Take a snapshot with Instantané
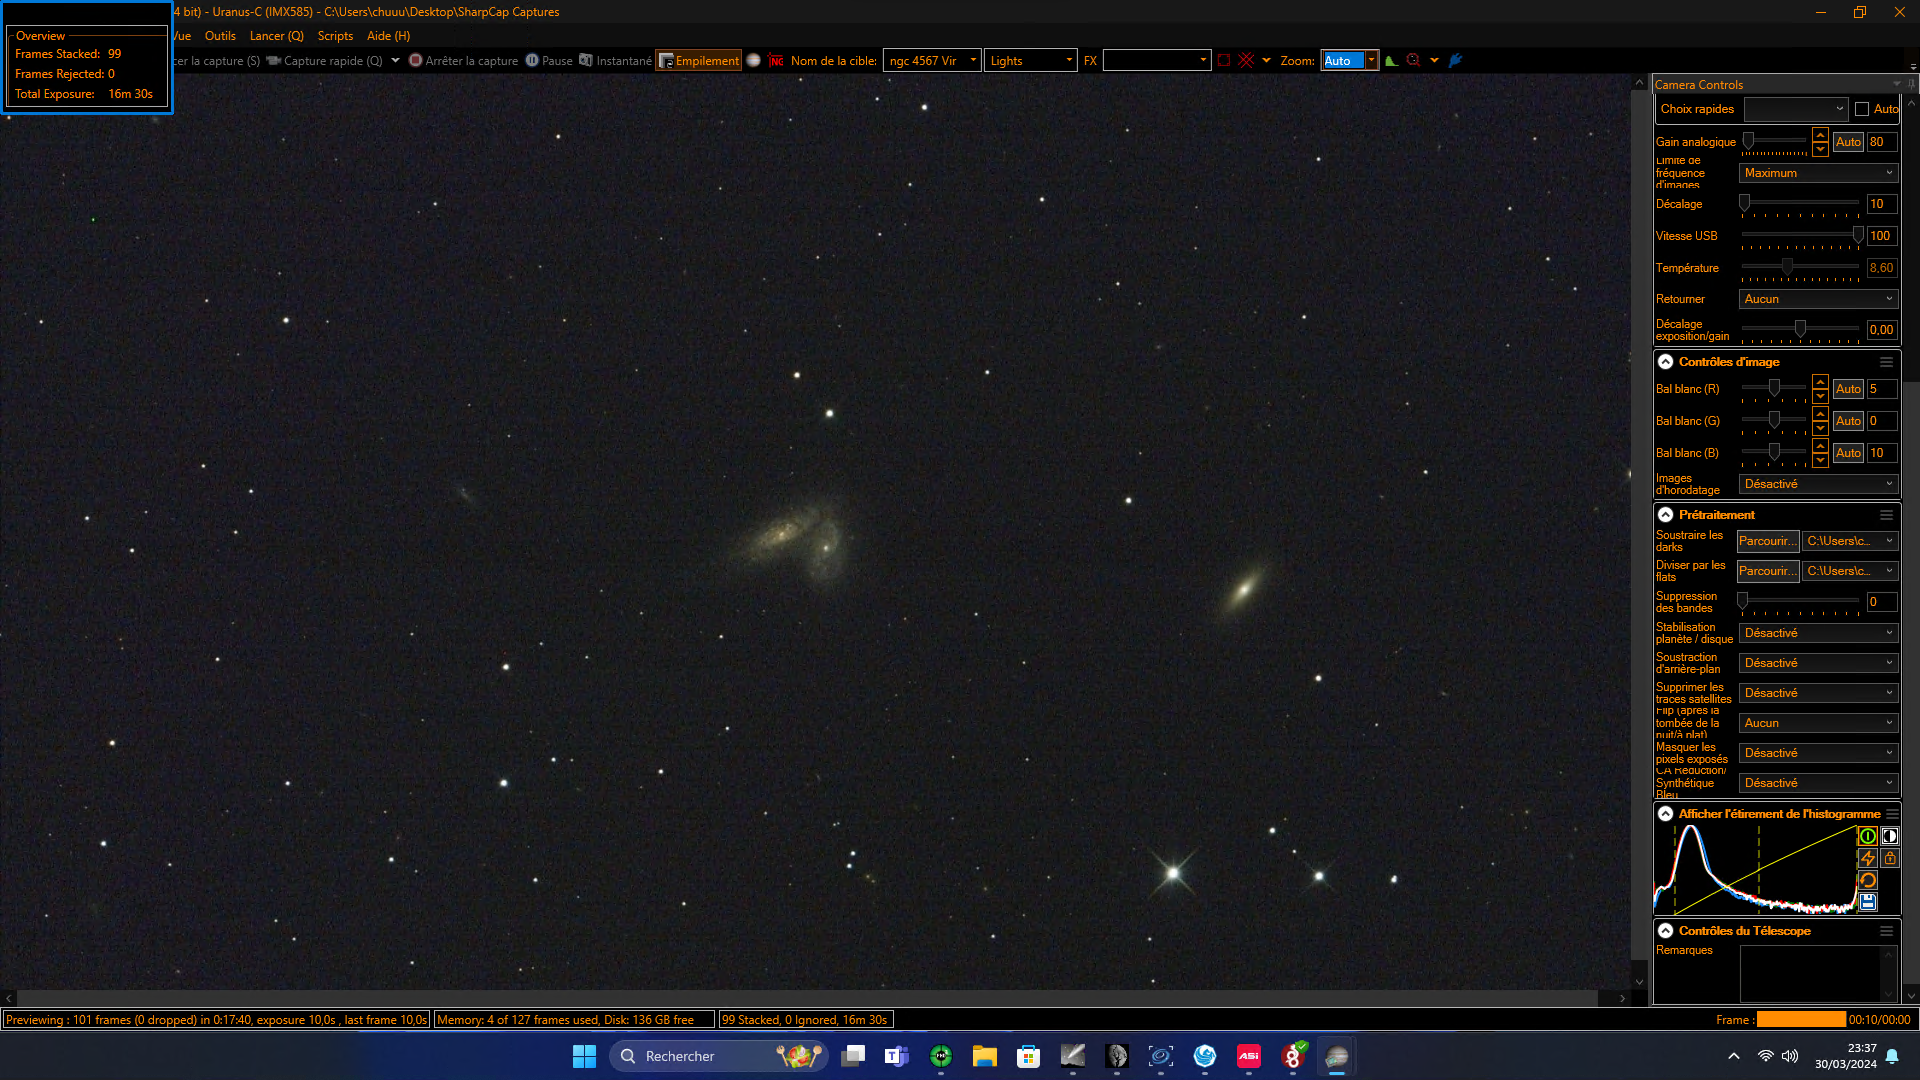 pyautogui.click(x=615, y=61)
